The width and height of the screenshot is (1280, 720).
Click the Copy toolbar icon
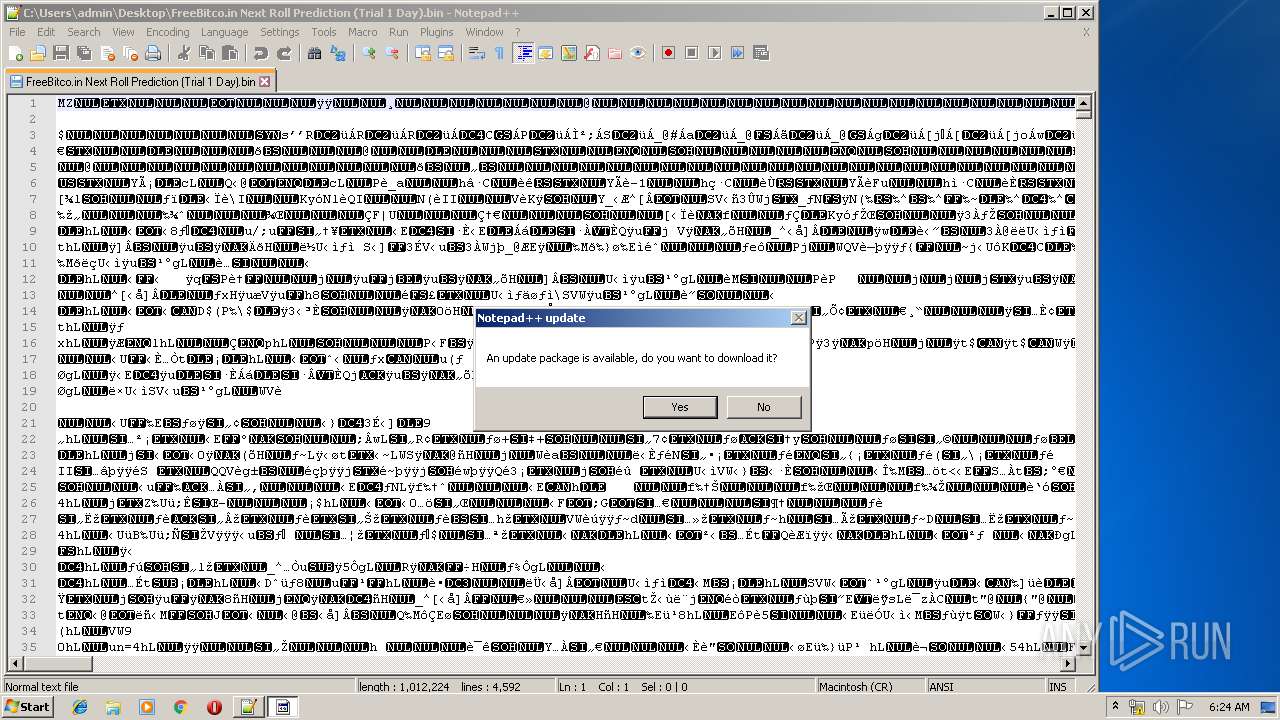[206, 53]
